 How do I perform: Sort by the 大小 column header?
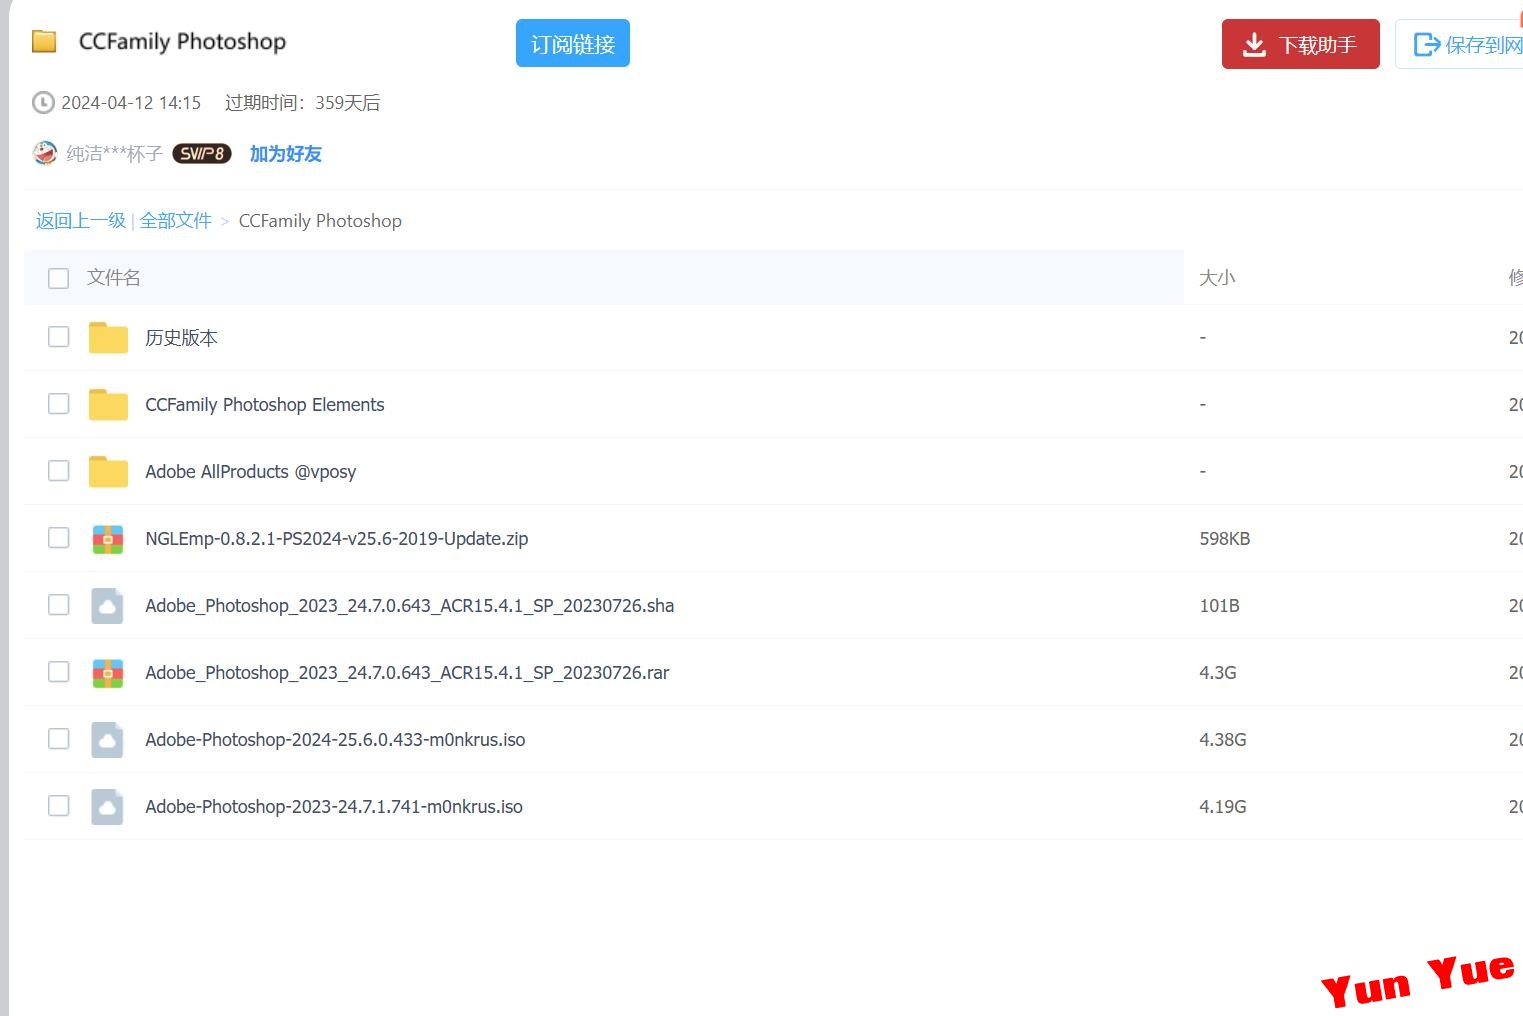click(x=1217, y=278)
